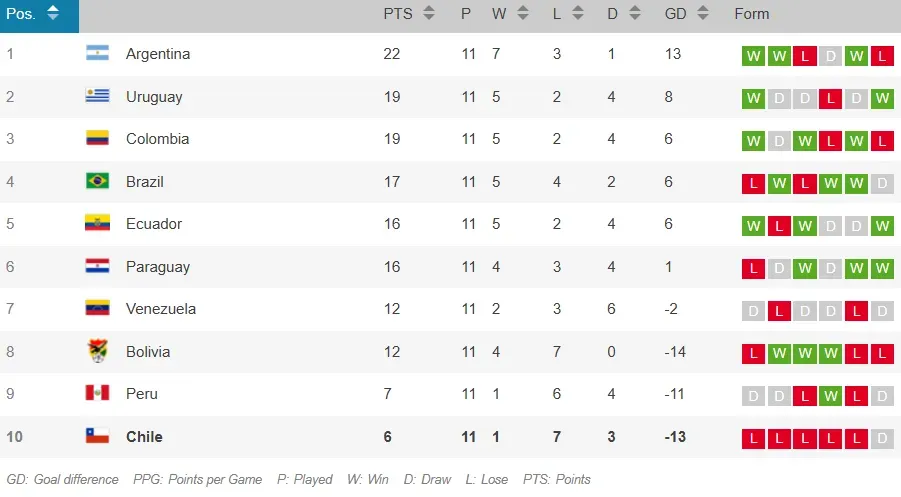Click the Brazil flag icon
Viewport: 901px width, 497px height.
click(97, 182)
